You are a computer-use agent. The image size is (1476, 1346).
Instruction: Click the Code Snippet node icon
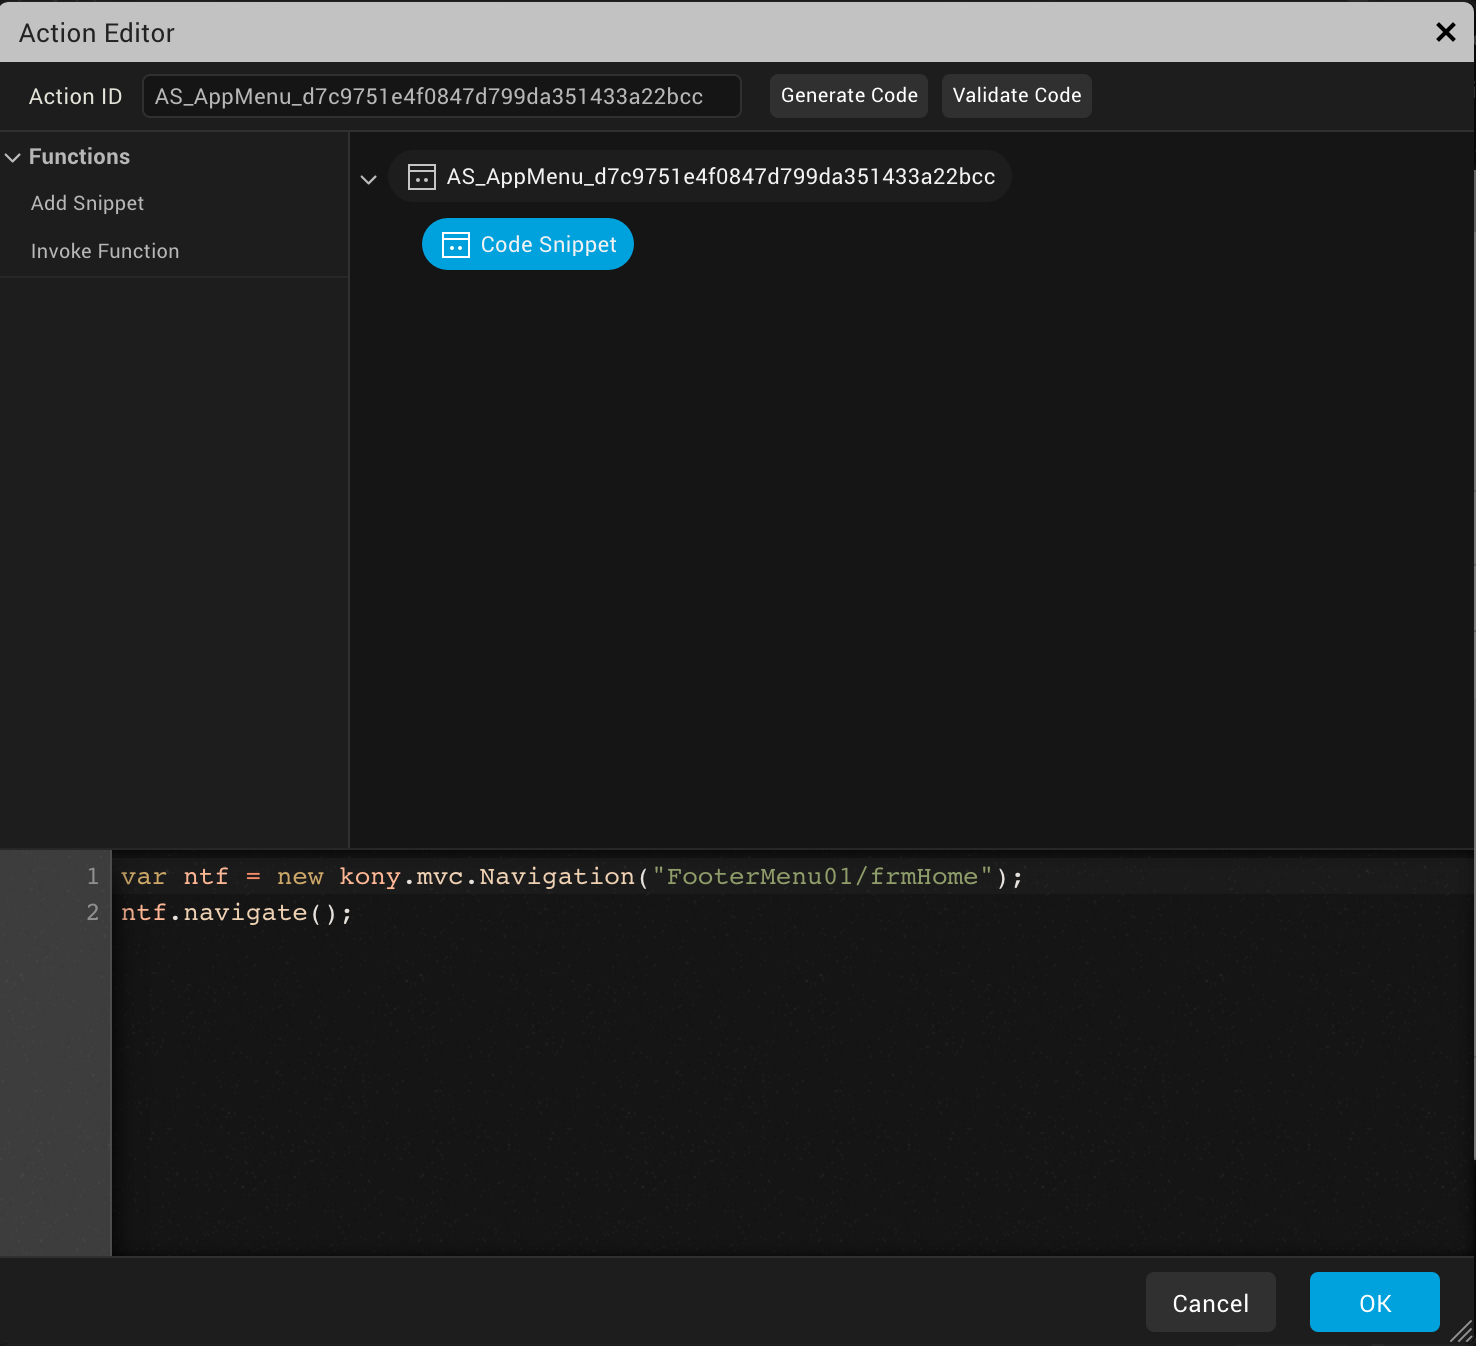pyautogui.click(x=456, y=245)
